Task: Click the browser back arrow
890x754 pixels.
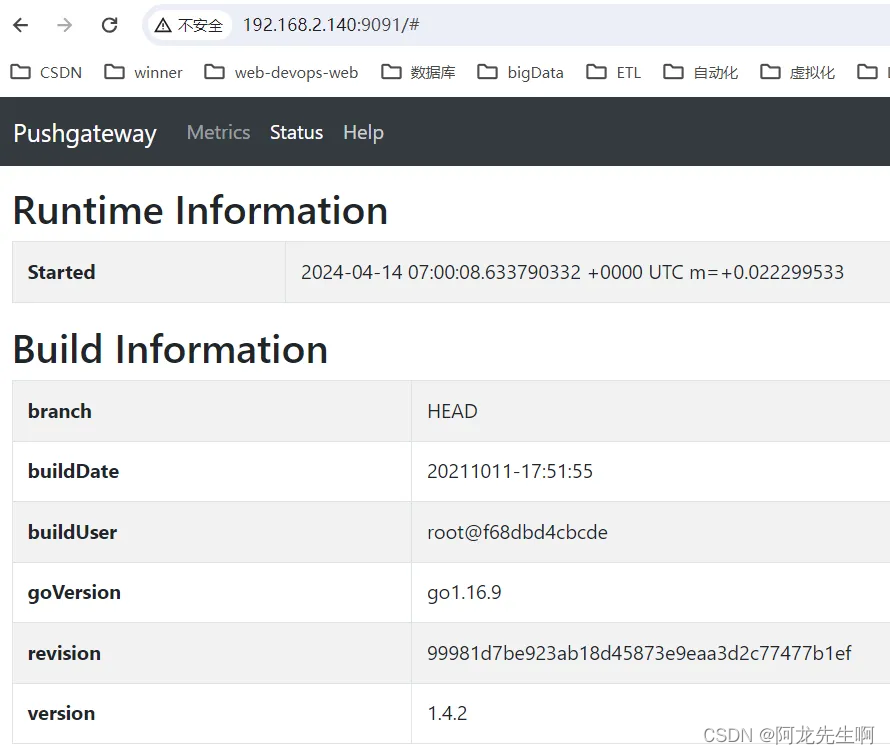Action: [x=20, y=25]
